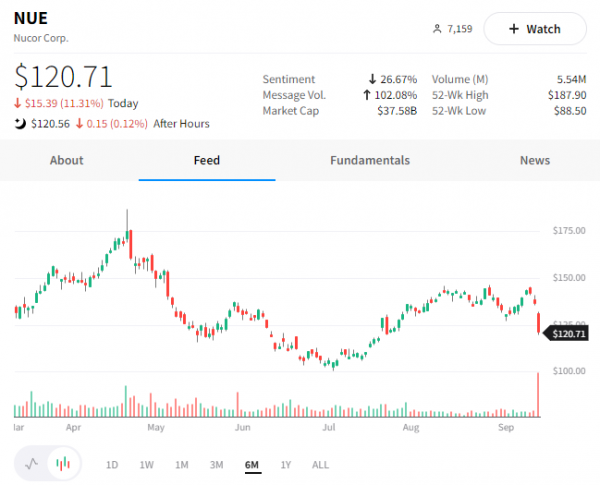Switch to line chart view icon
The height and width of the screenshot is (485, 600).
point(32,464)
